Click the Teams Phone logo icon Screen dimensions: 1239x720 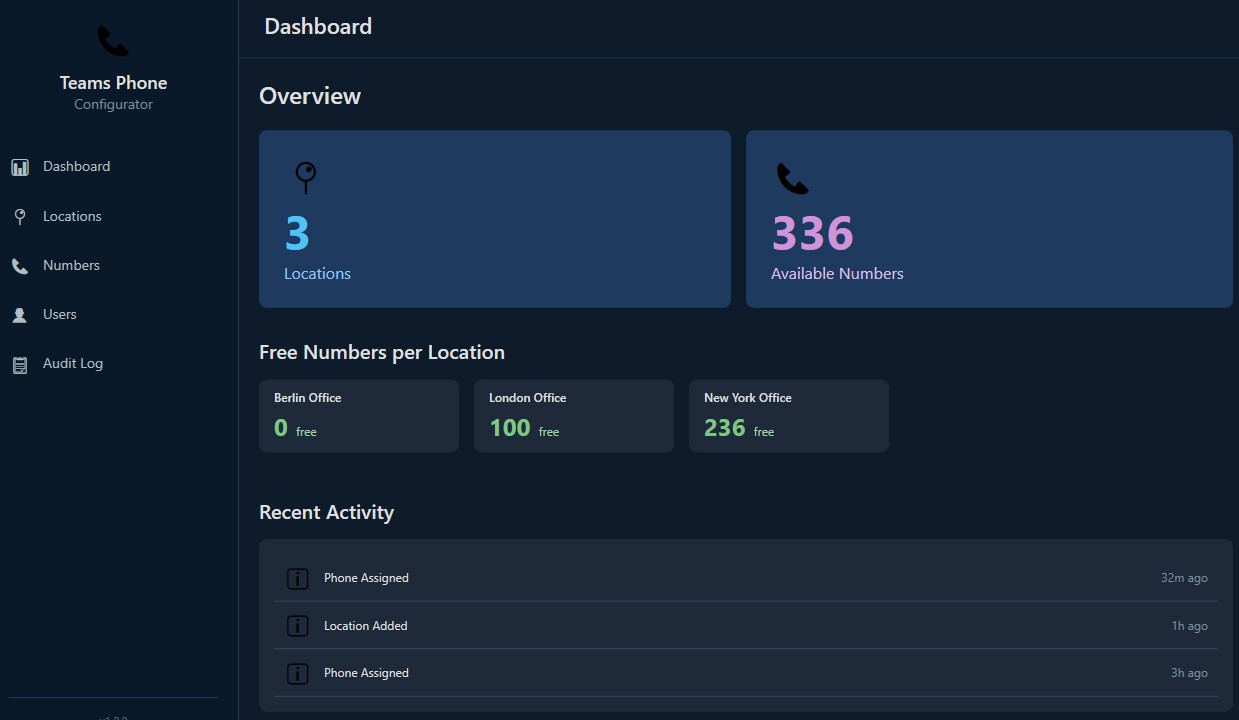click(x=113, y=41)
